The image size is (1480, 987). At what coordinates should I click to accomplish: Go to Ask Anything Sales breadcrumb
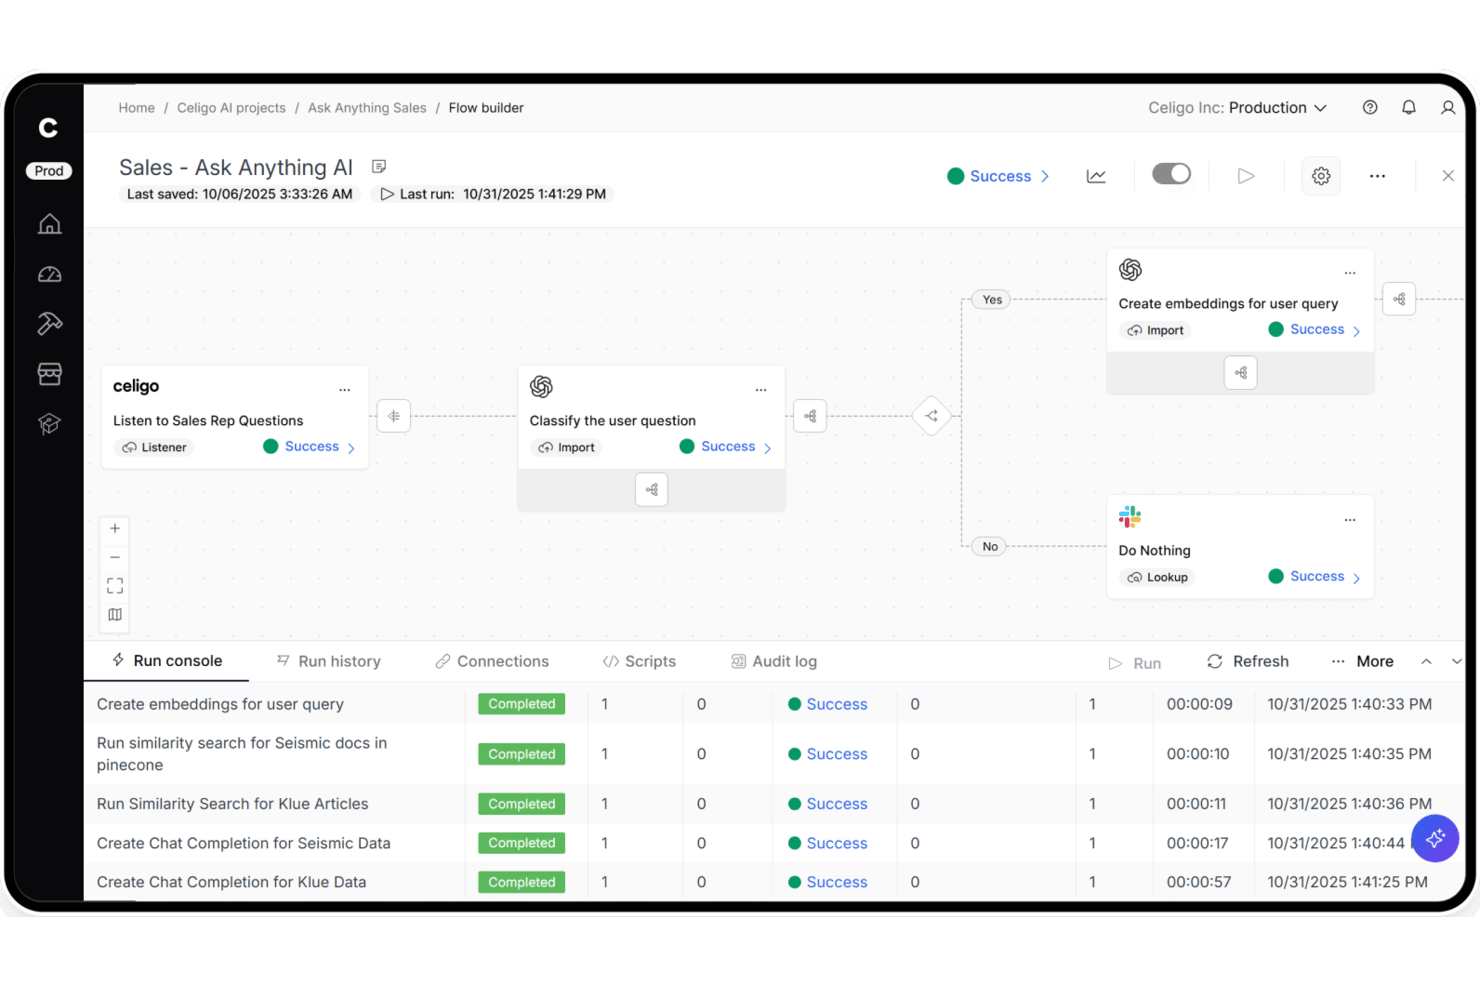point(367,108)
